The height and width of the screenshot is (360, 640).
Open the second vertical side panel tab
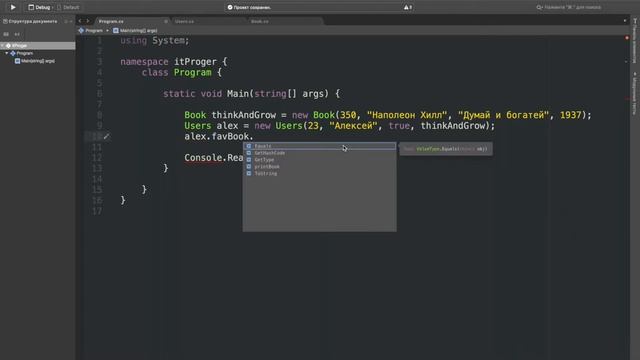point(635,93)
